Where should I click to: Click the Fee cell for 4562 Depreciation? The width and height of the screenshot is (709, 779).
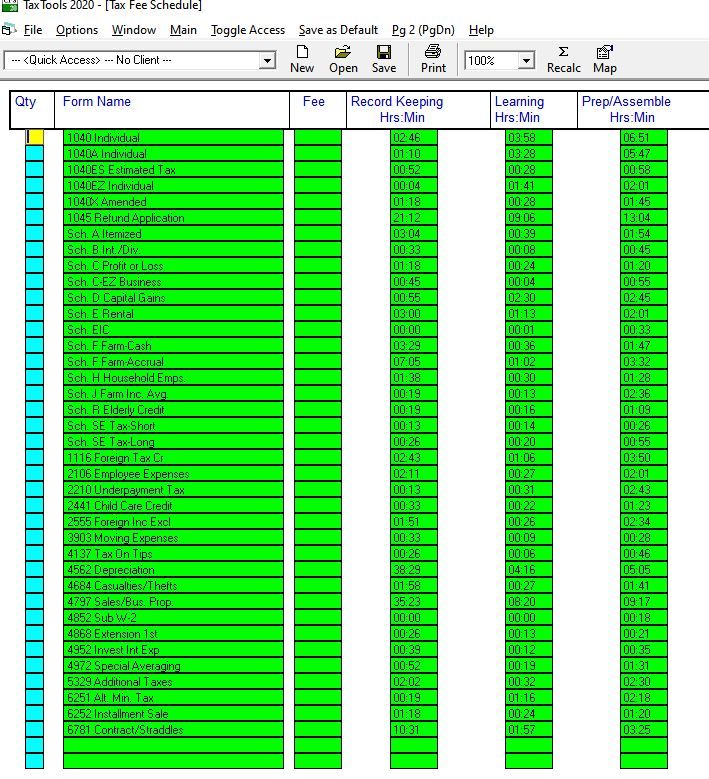click(x=317, y=570)
